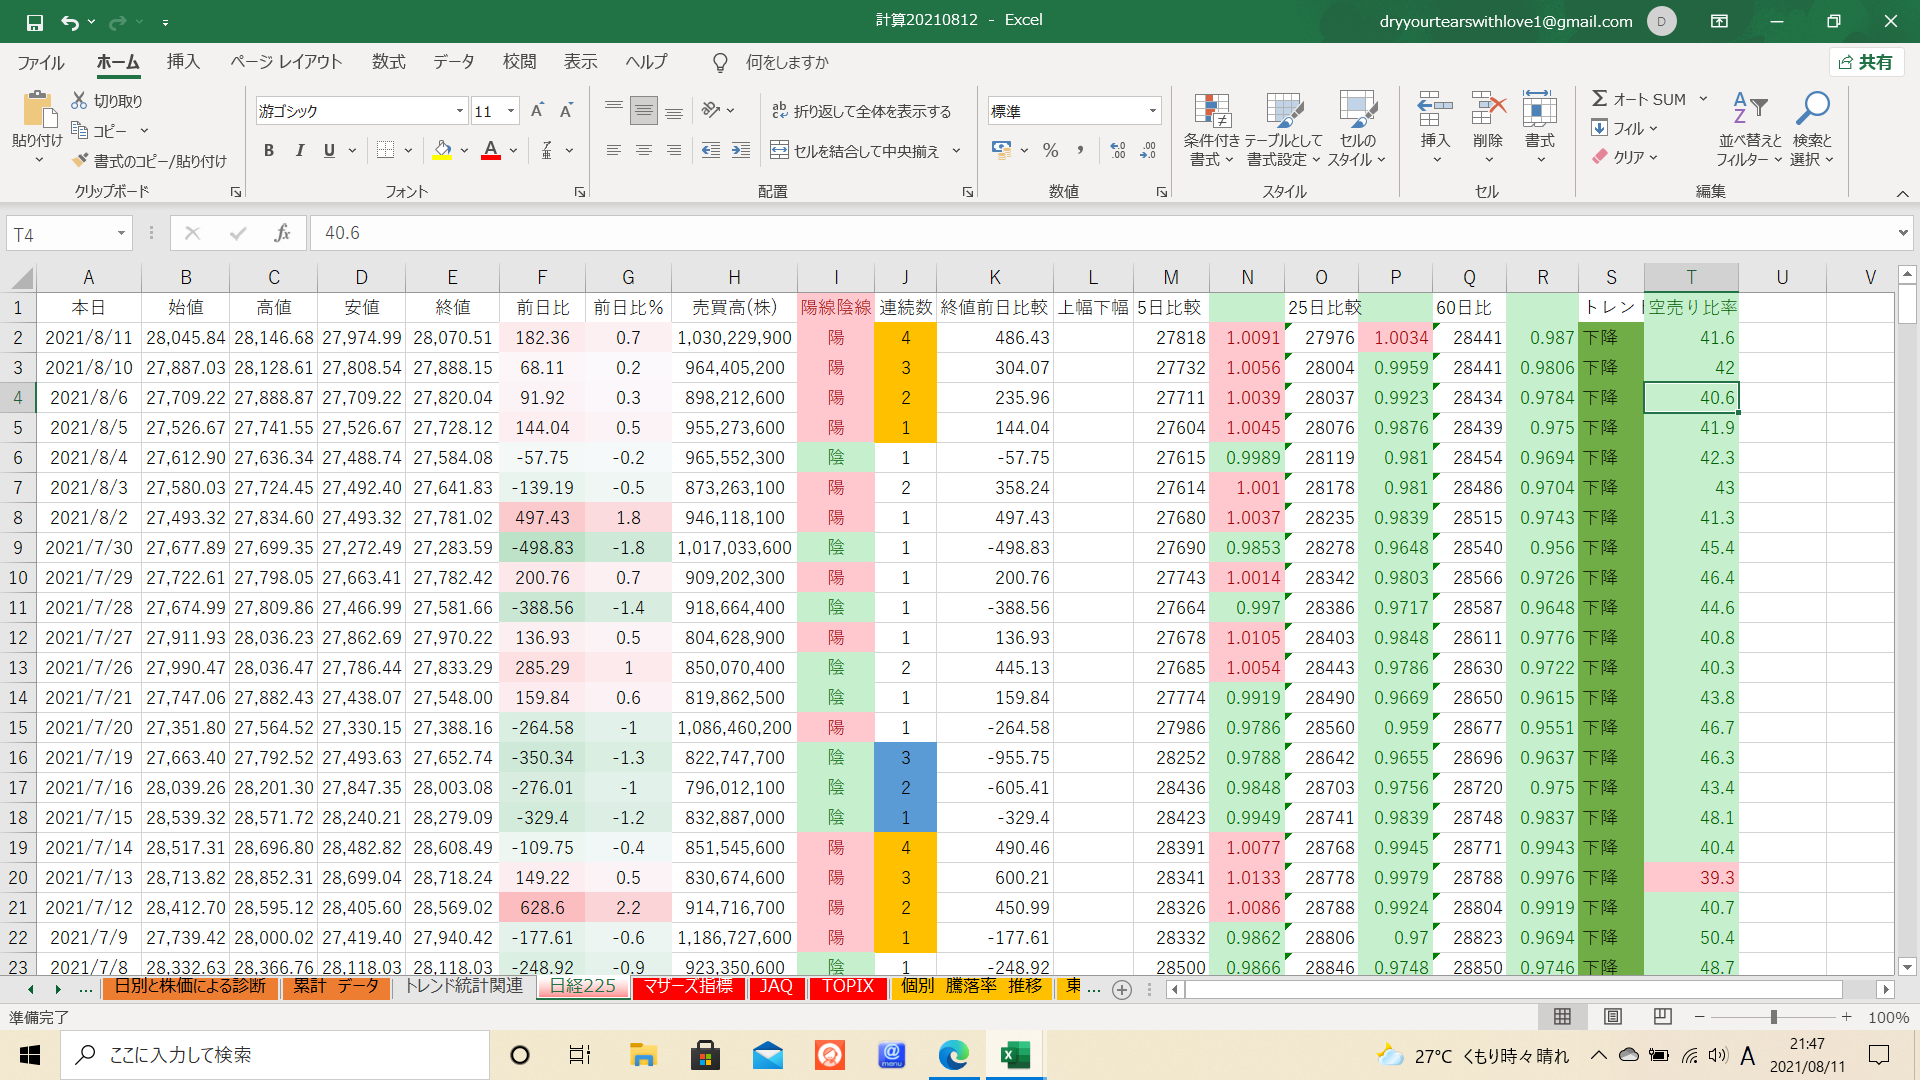
Task: Open the 数式 ribbon tab
Action: pyautogui.click(x=388, y=62)
